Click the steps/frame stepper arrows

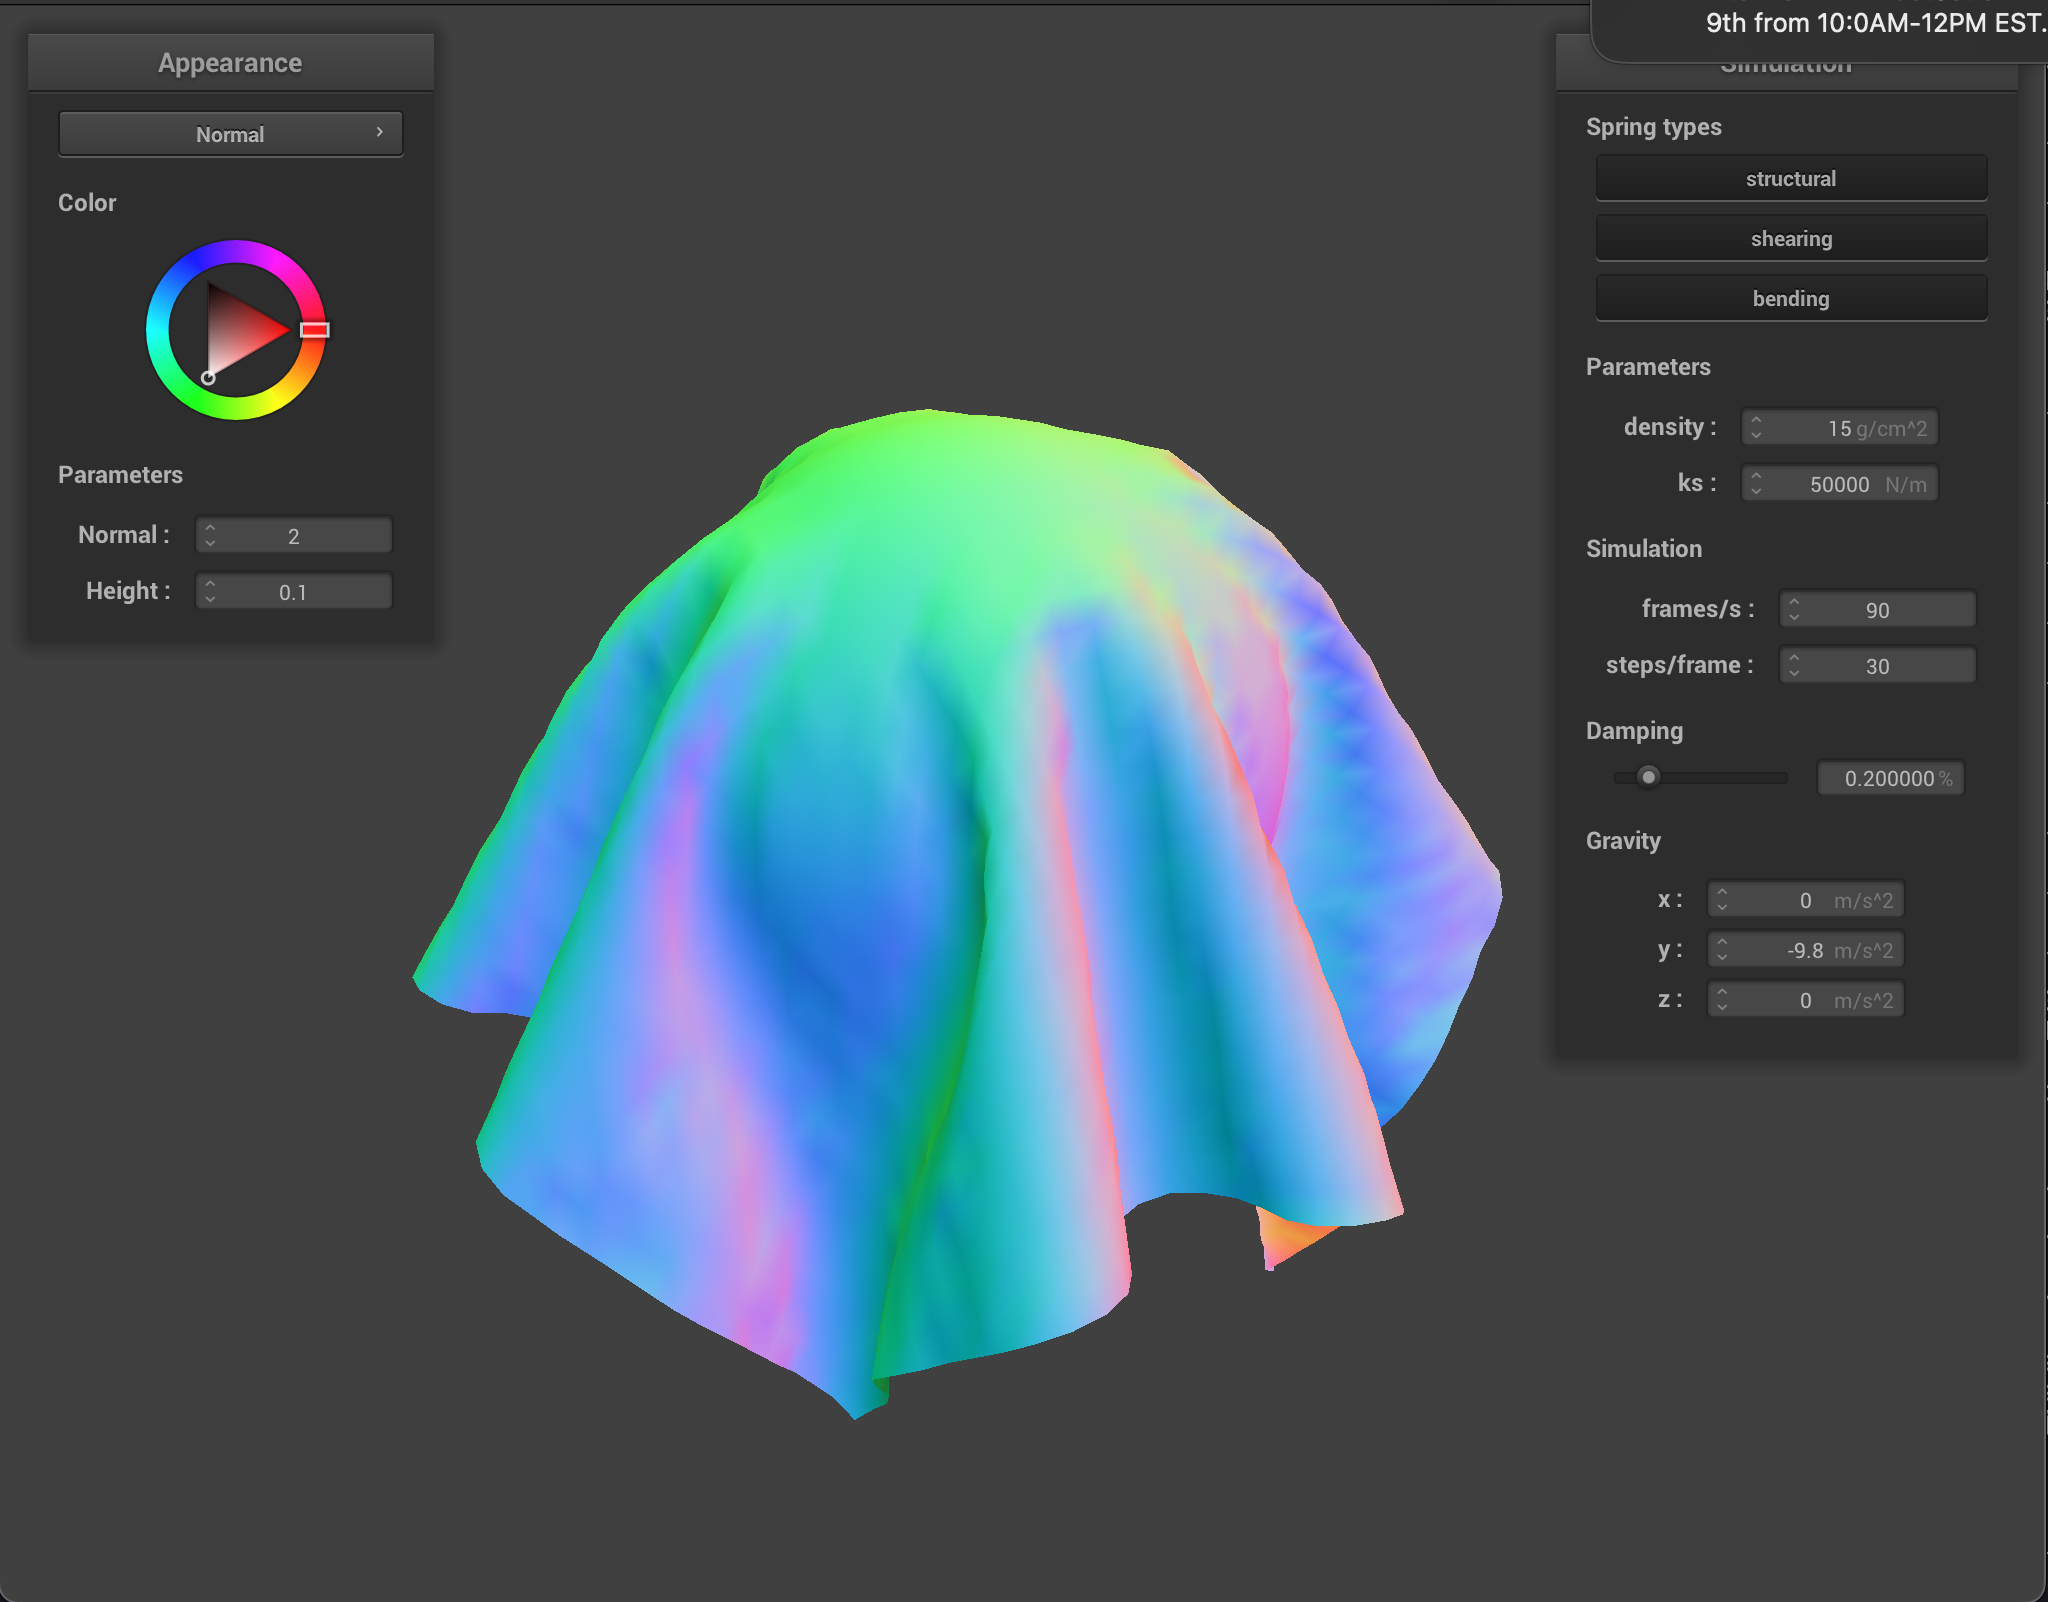(x=1794, y=666)
